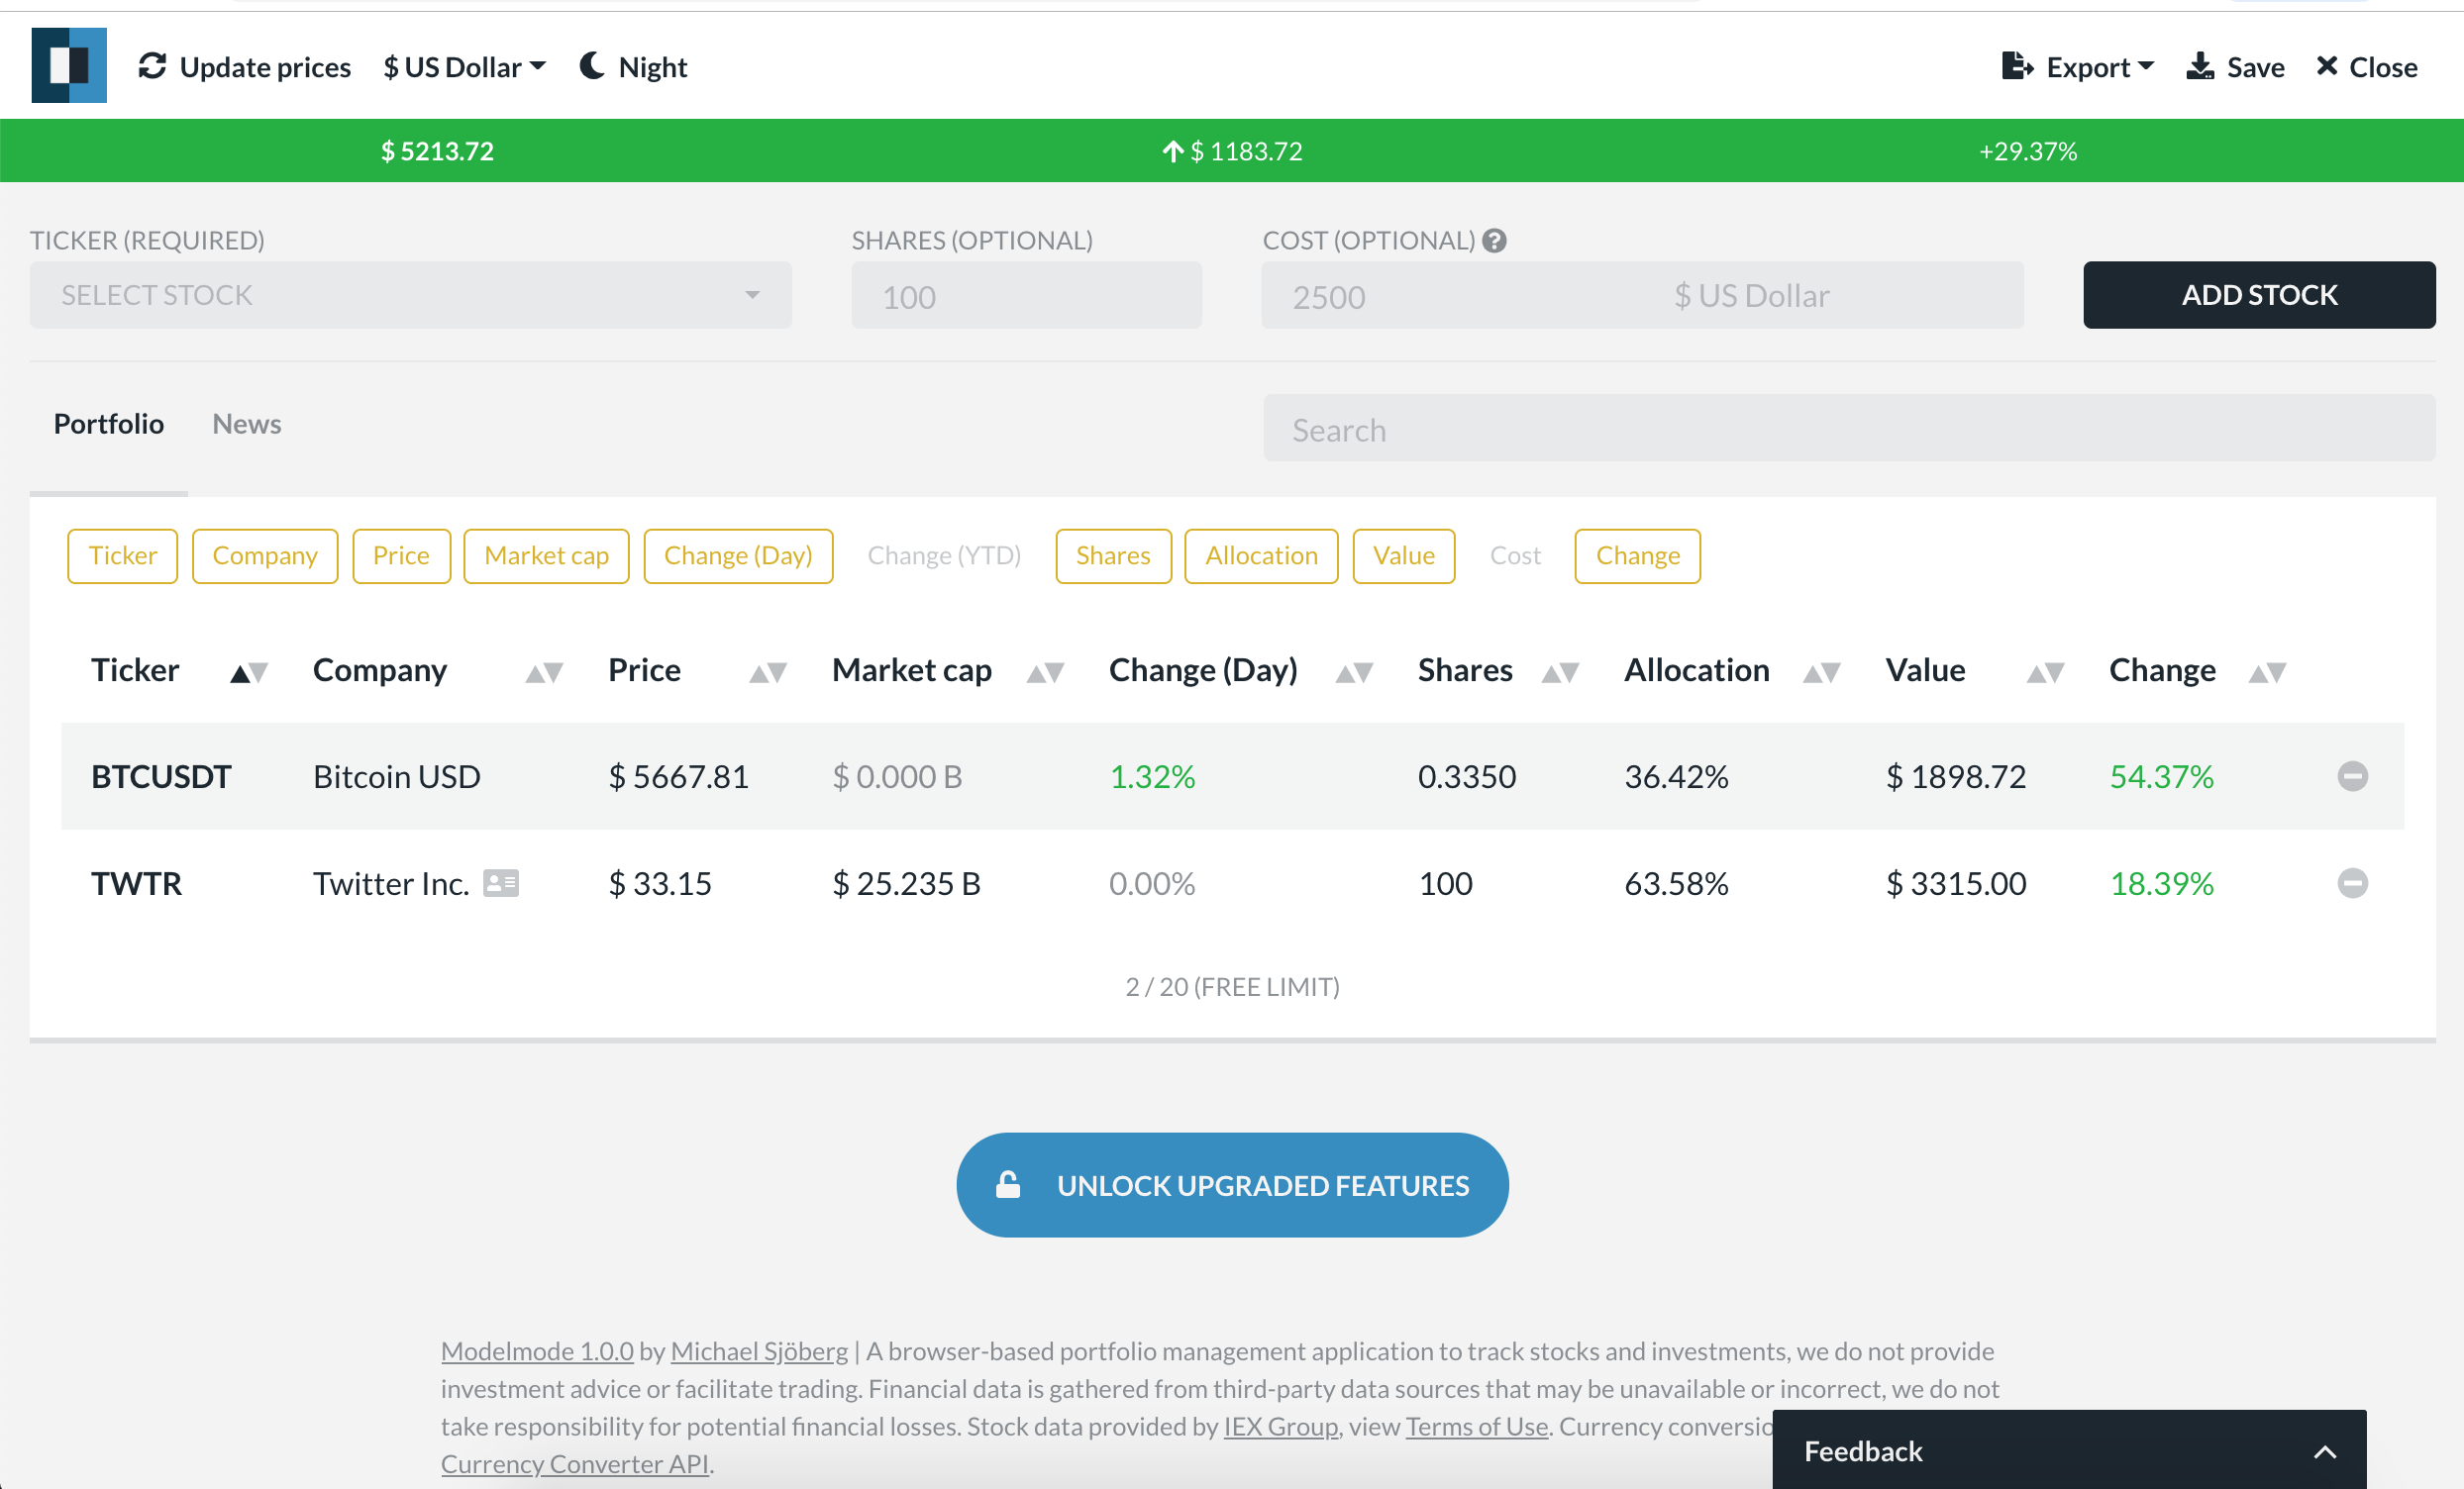2464x1489 pixels.
Task: Click the Cost help question mark icon
Action: tap(1494, 241)
